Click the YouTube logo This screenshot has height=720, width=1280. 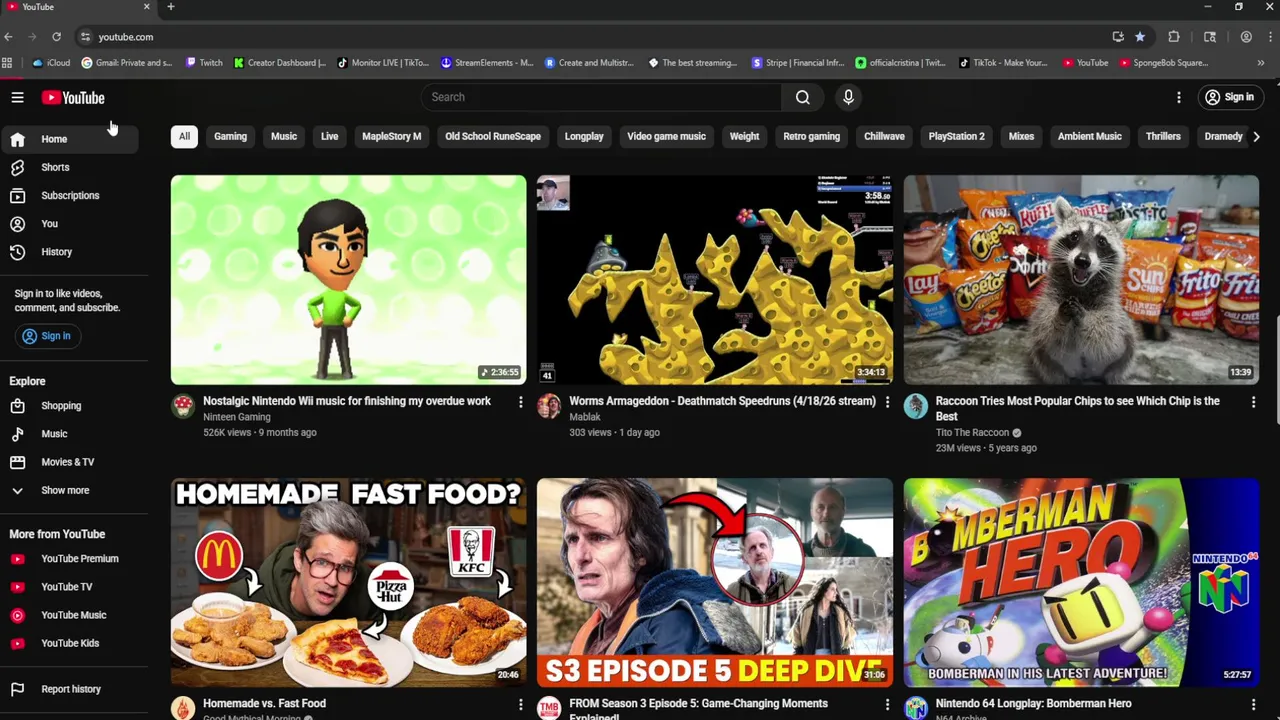coord(73,97)
